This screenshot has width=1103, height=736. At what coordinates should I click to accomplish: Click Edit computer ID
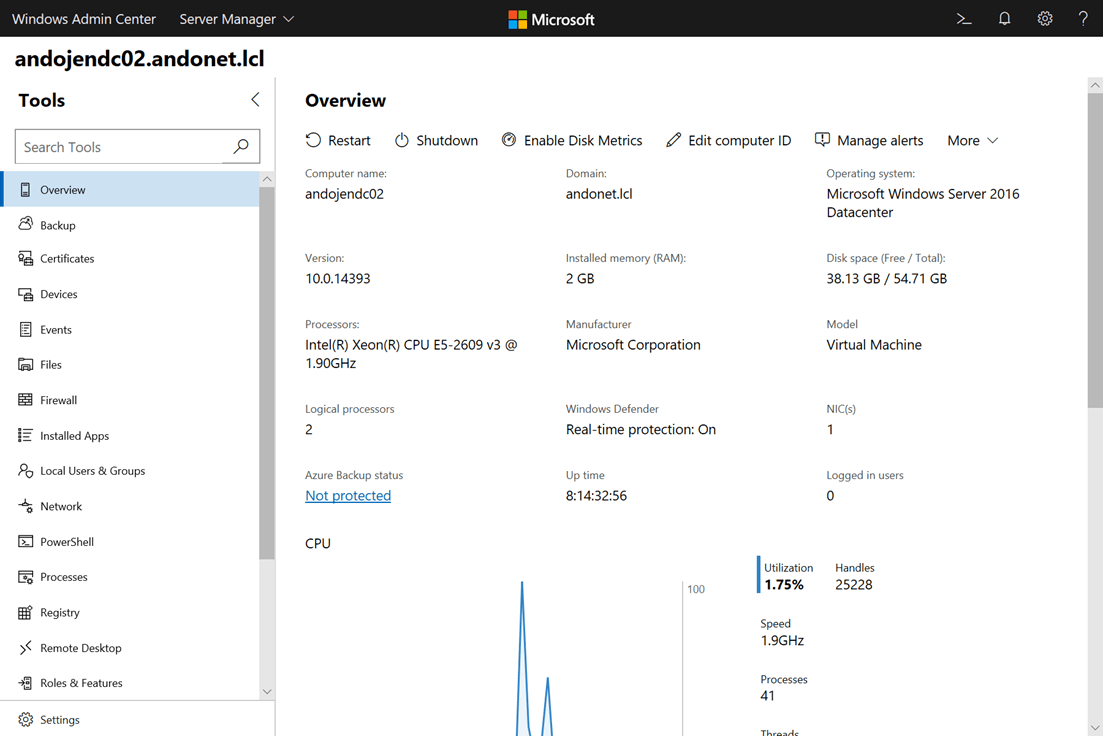pos(729,140)
